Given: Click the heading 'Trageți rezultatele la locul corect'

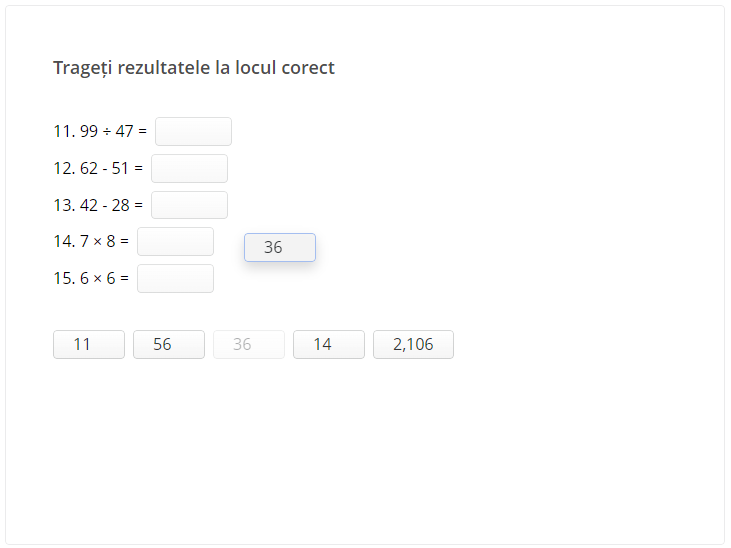Looking at the screenshot, I should (x=194, y=68).
